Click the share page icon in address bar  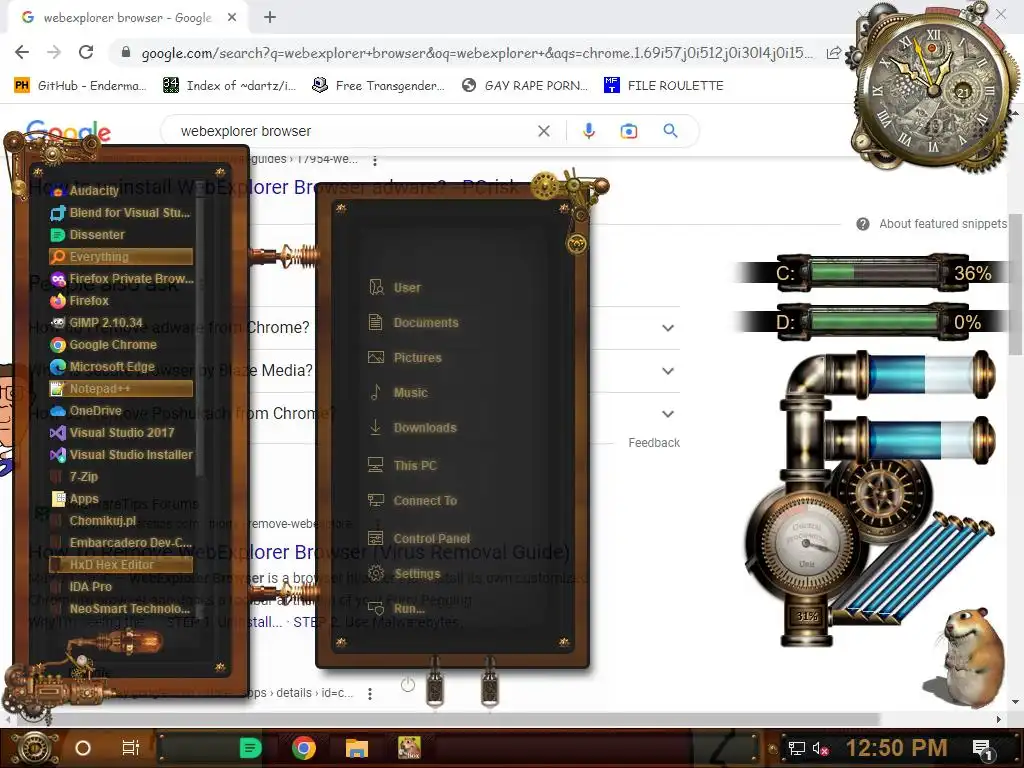pyautogui.click(x=833, y=53)
